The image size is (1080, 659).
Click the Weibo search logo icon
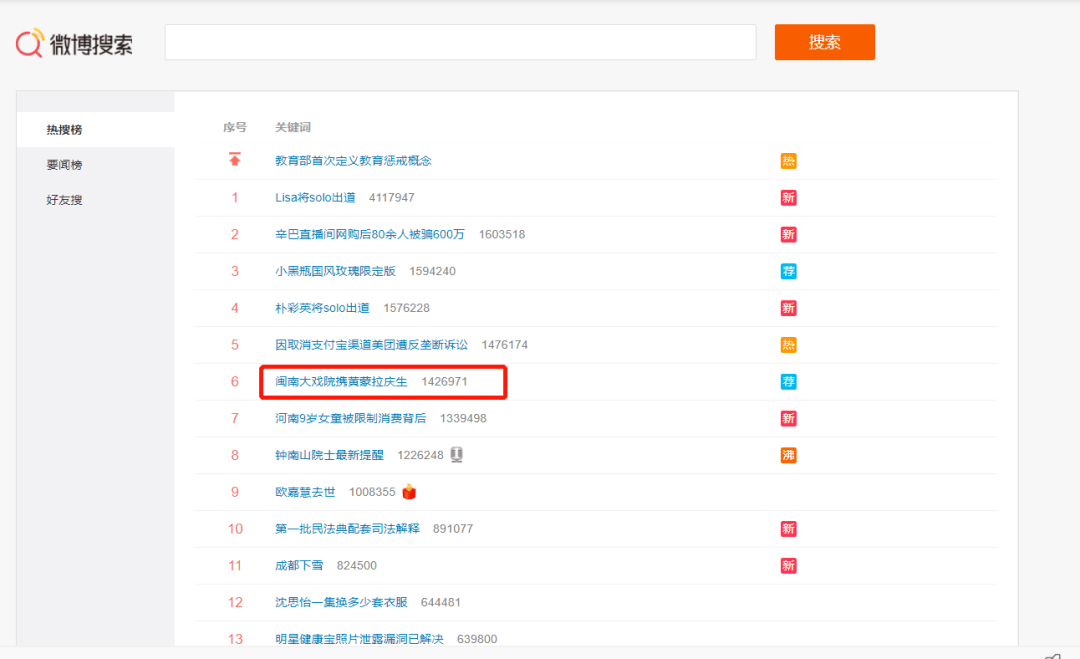click(30, 43)
